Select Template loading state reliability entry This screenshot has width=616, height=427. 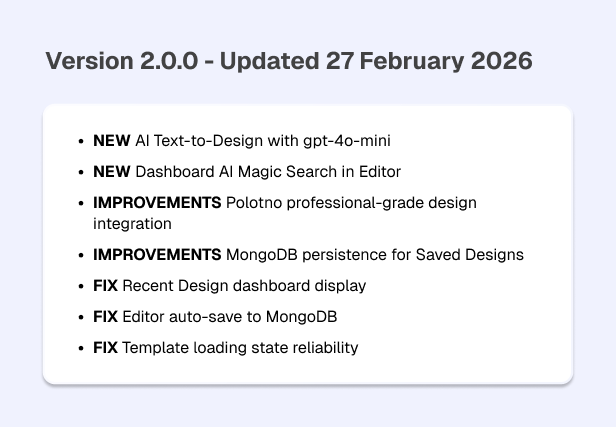(x=226, y=348)
